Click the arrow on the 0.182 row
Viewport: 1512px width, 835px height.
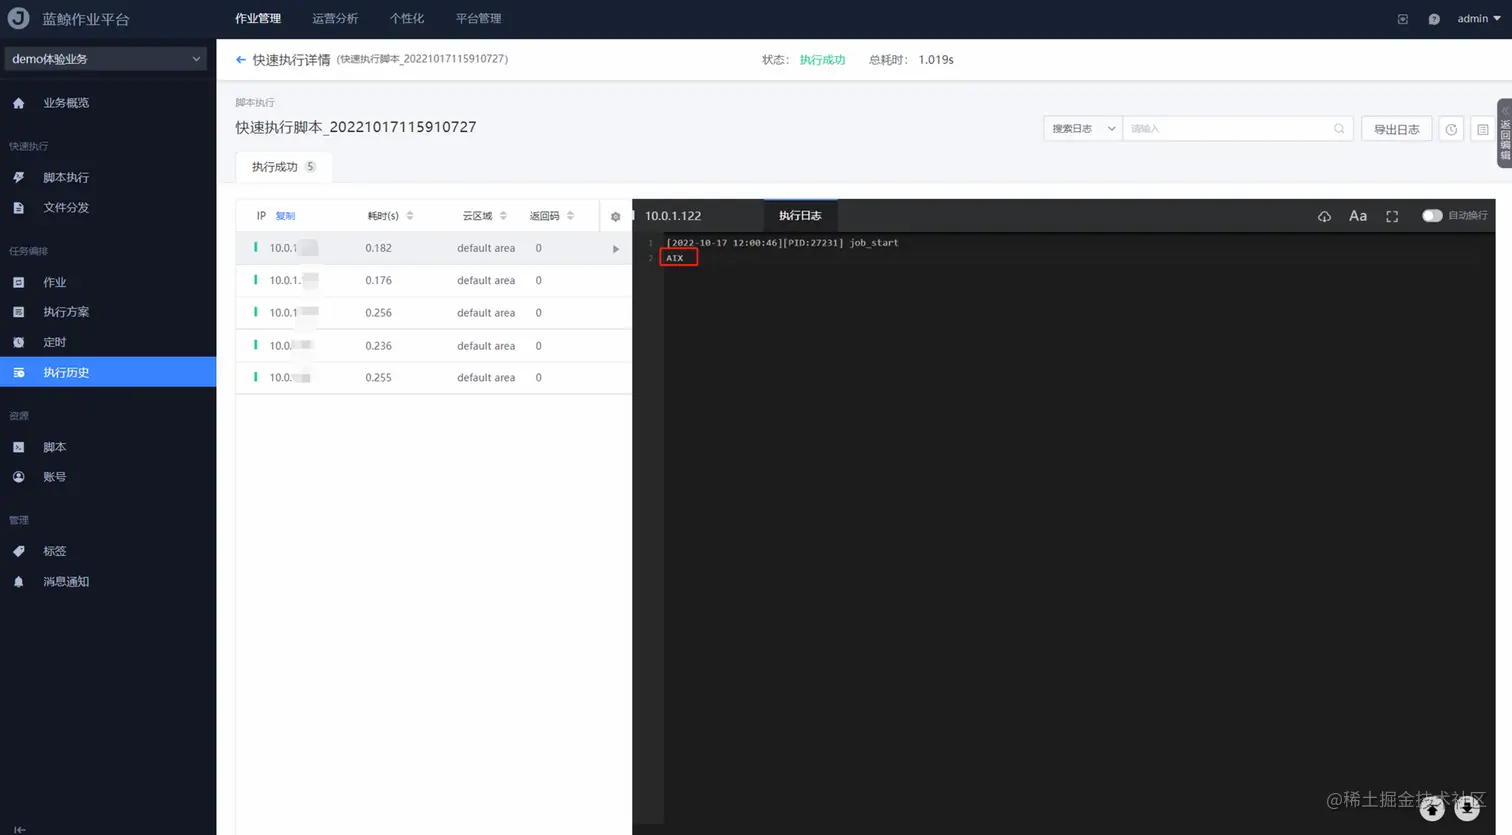(x=616, y=249)
